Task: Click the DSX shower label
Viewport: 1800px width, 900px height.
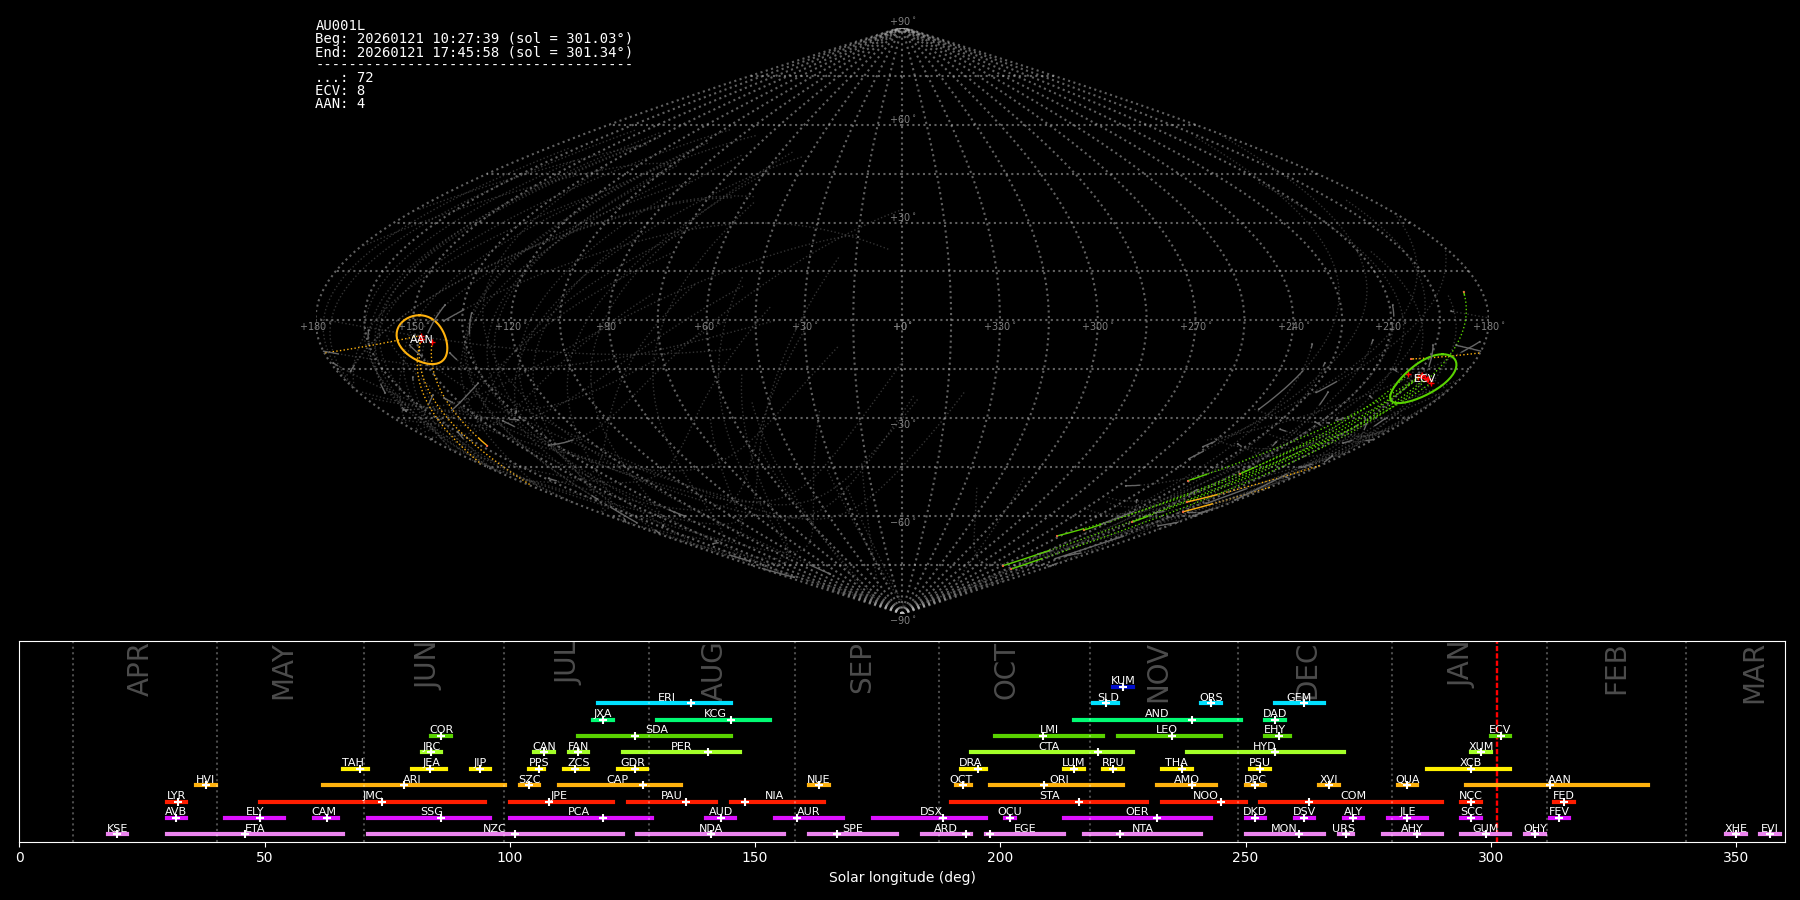Action: coord(931,812)
